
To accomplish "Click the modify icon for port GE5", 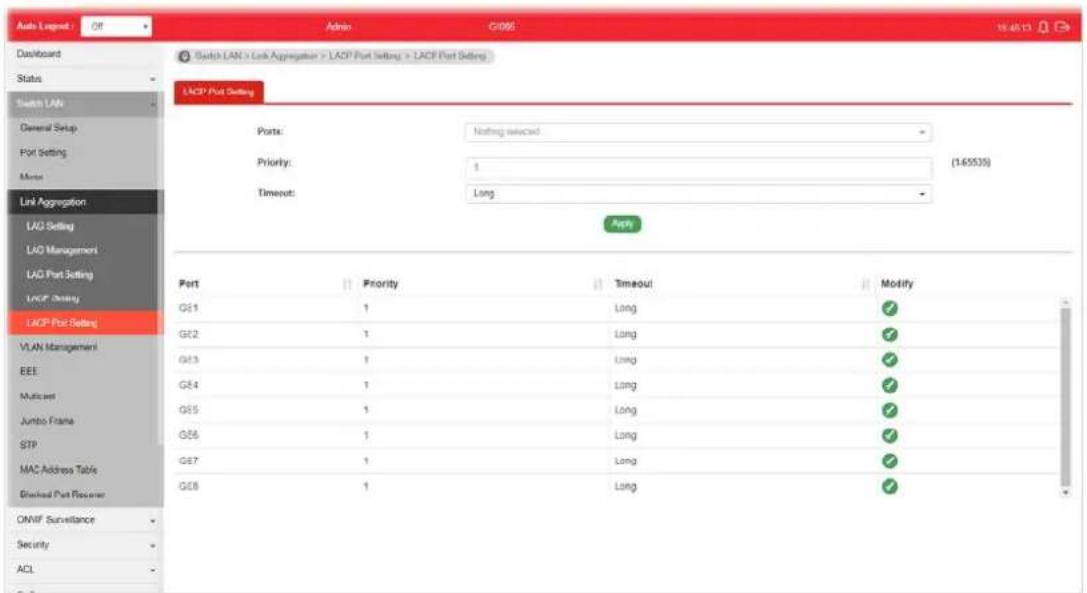I will point(889,410).
